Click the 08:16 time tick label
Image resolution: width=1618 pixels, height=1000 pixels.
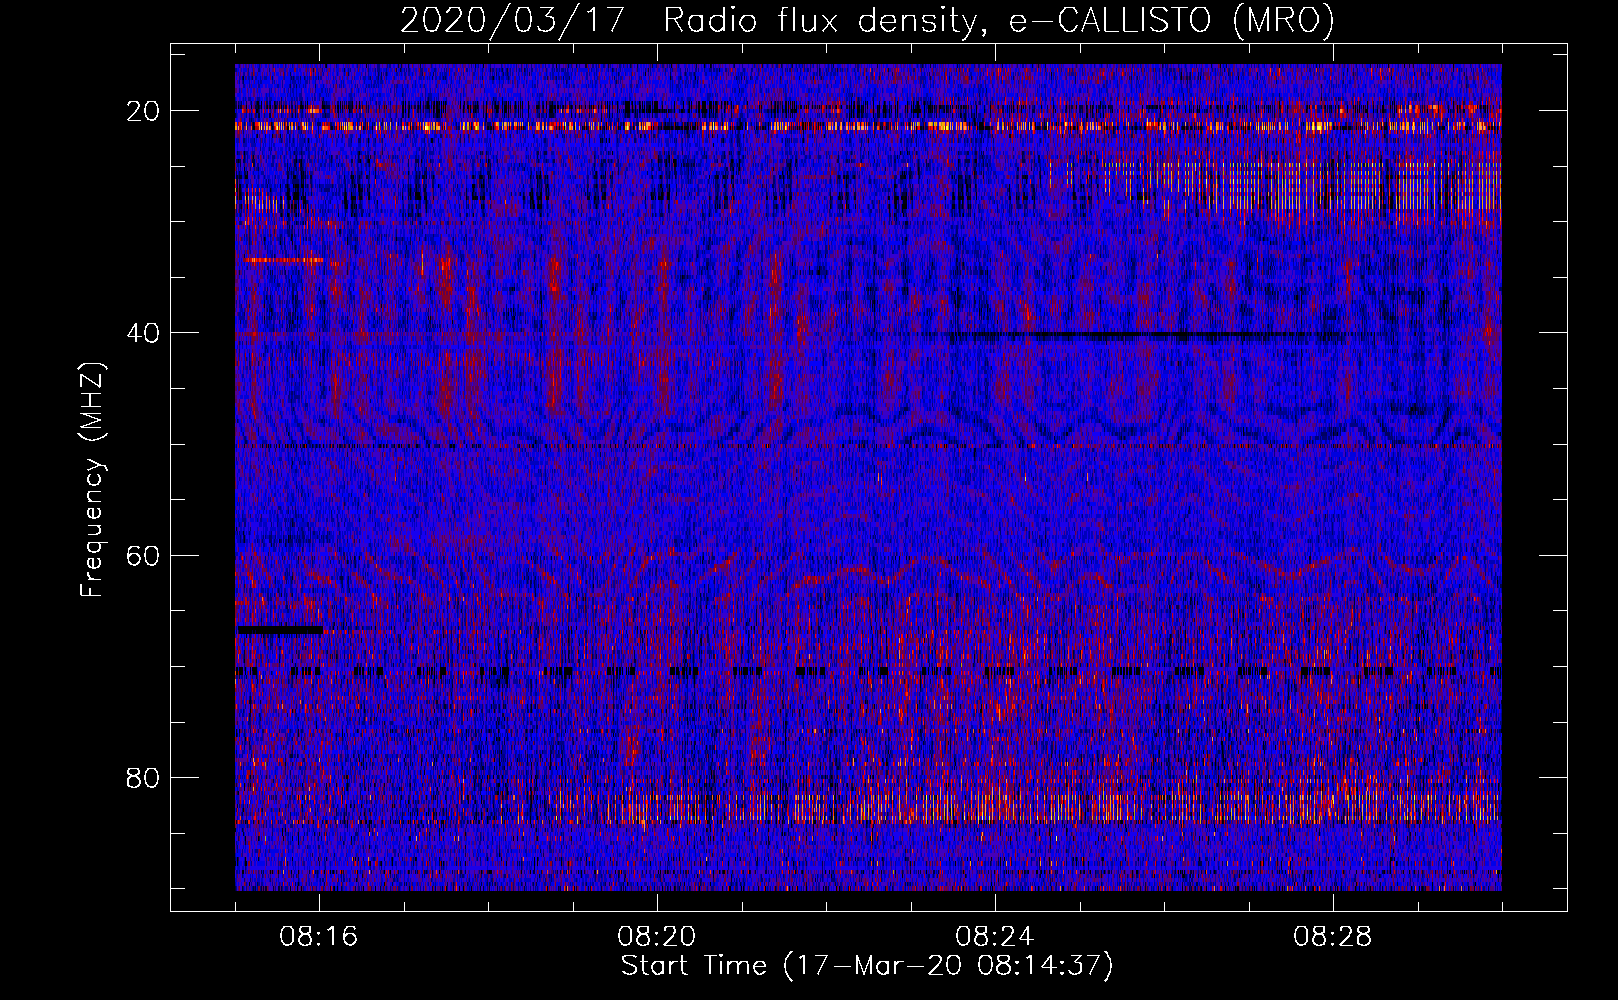[319, 937]
